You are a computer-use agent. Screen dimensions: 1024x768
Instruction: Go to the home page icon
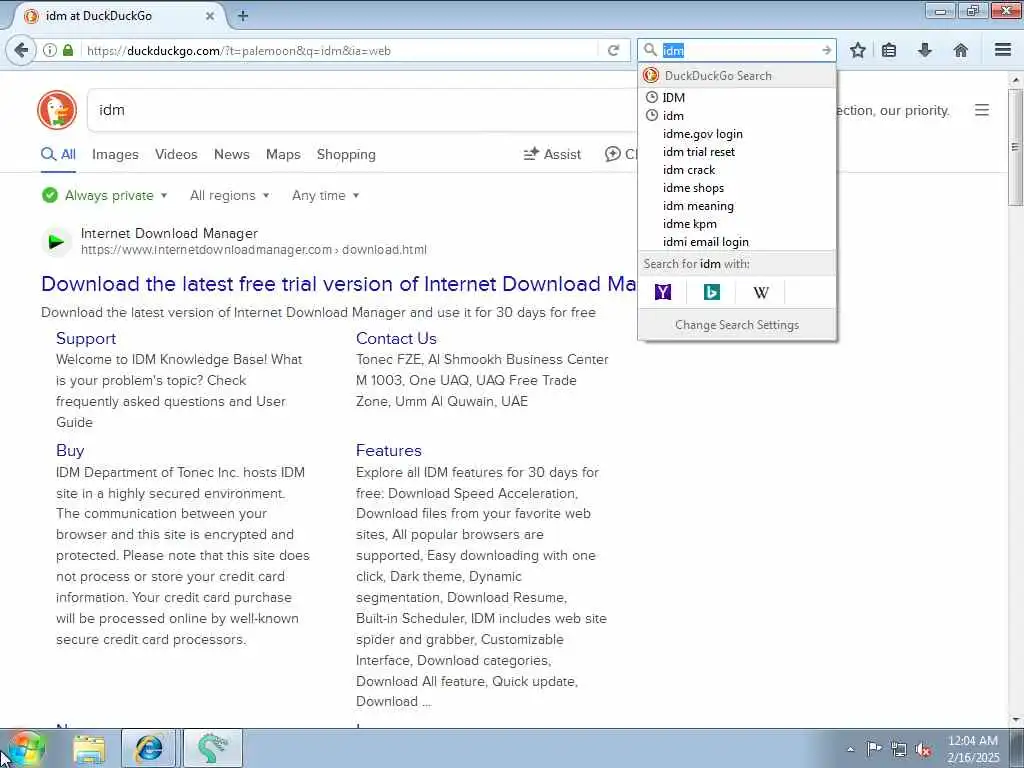point(961,50)
